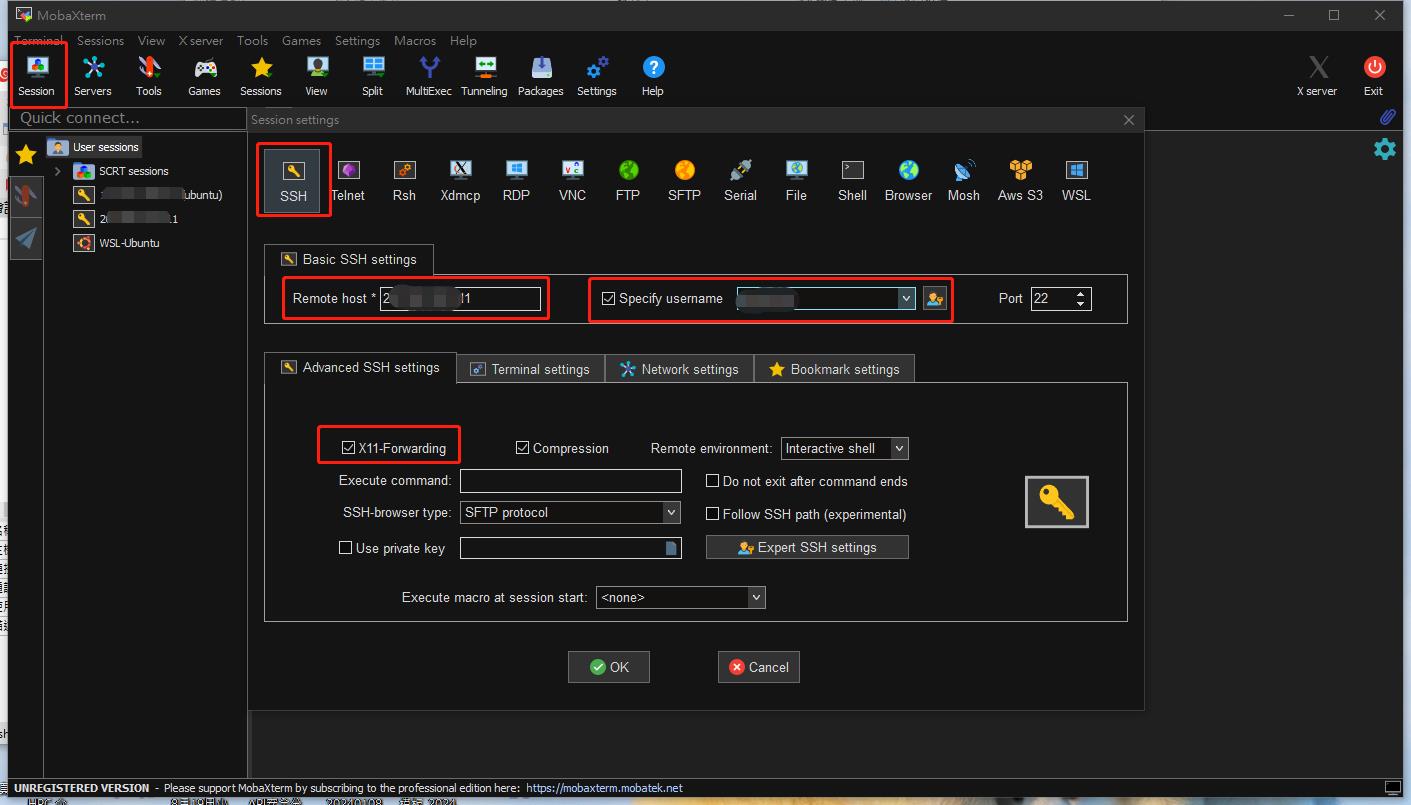Close the Session settings dialog

point(1129,120)
